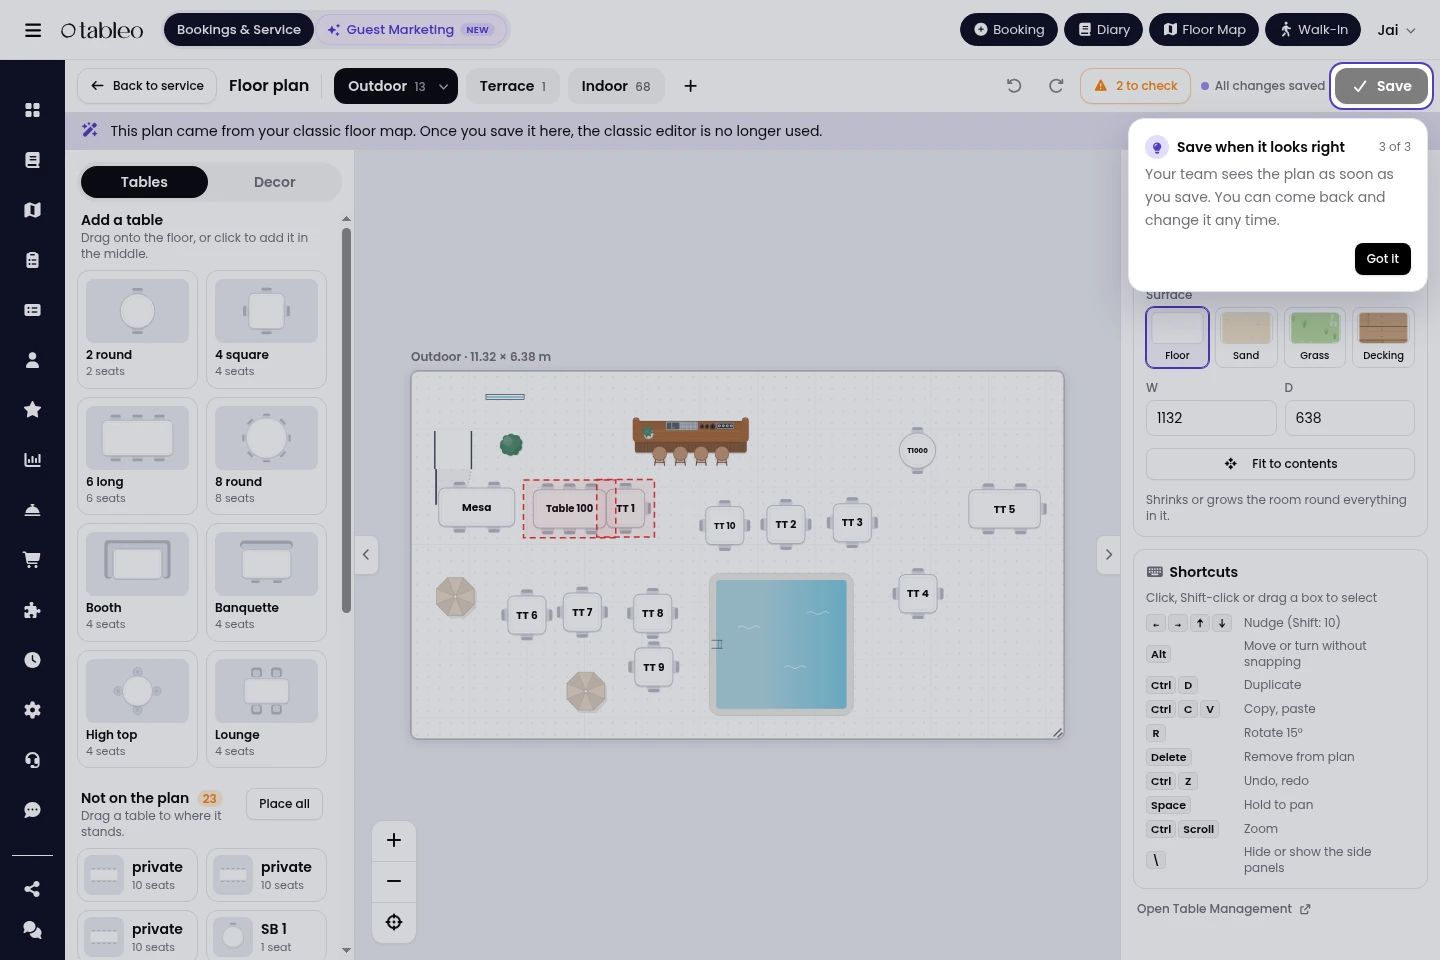This screenshot has height=960, width=1440.
Task: Recenter the floor plan view
Action: (394, 922)
